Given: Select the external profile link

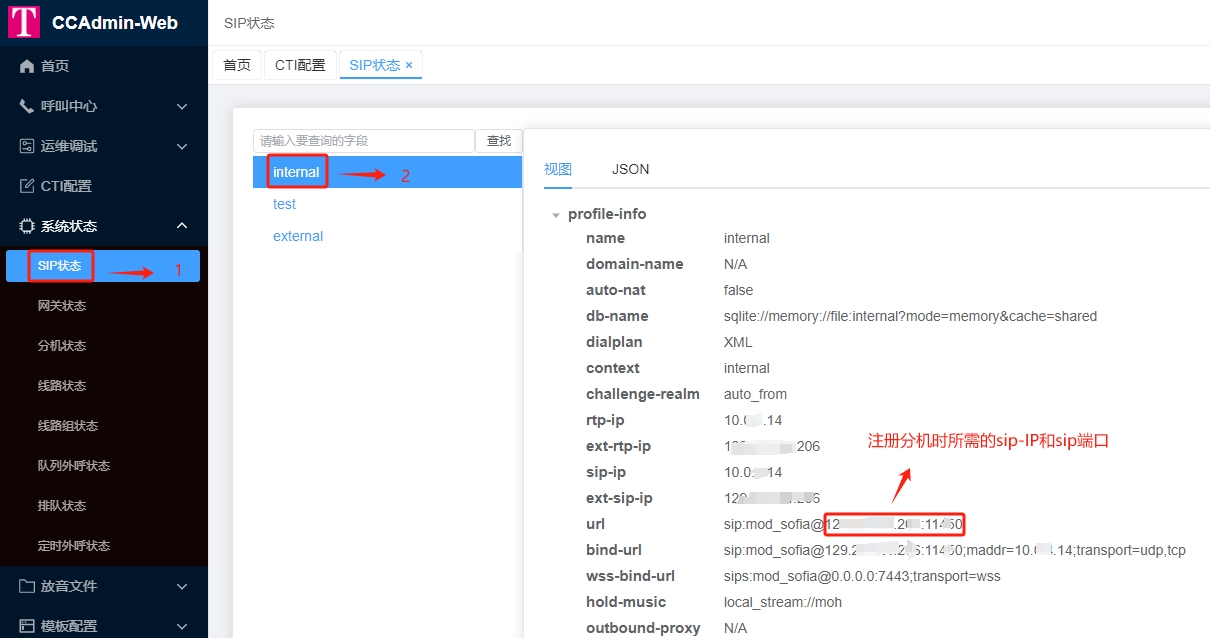Looking at the screenshot, I should (298, 236).
